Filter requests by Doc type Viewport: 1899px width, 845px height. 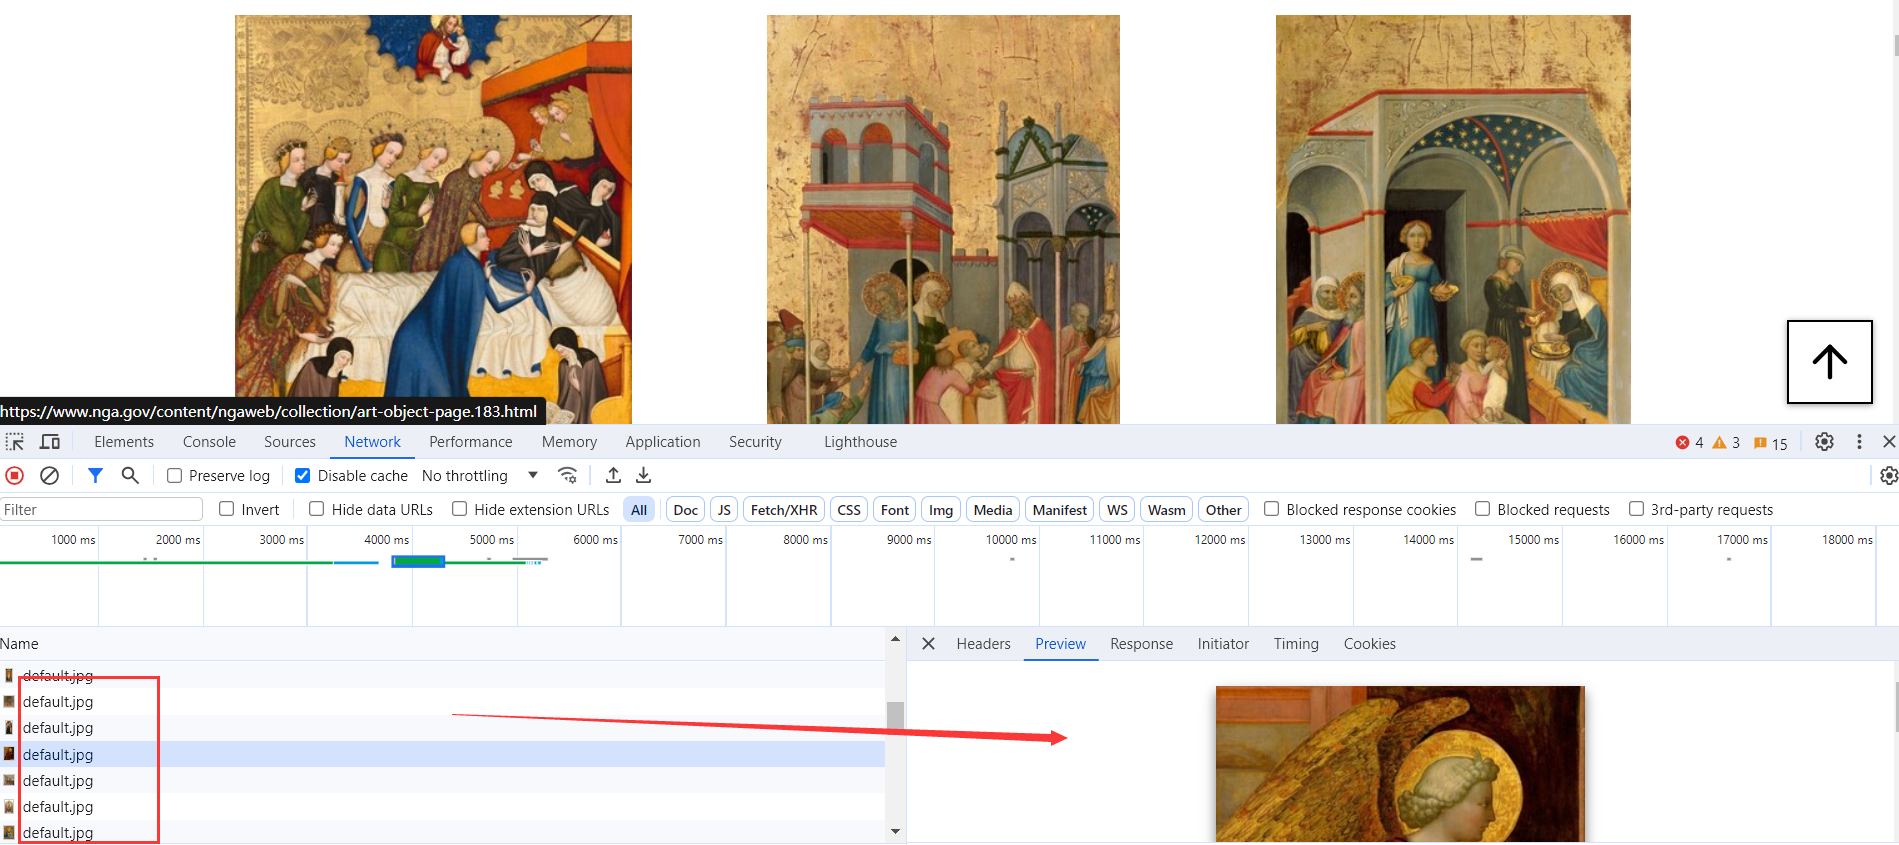685,510
